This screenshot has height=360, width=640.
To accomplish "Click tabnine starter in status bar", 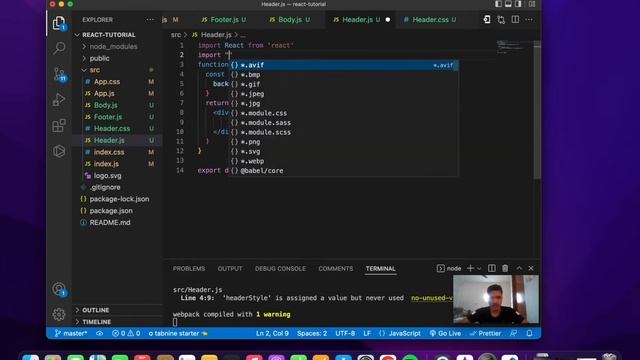I will (178, 333).
